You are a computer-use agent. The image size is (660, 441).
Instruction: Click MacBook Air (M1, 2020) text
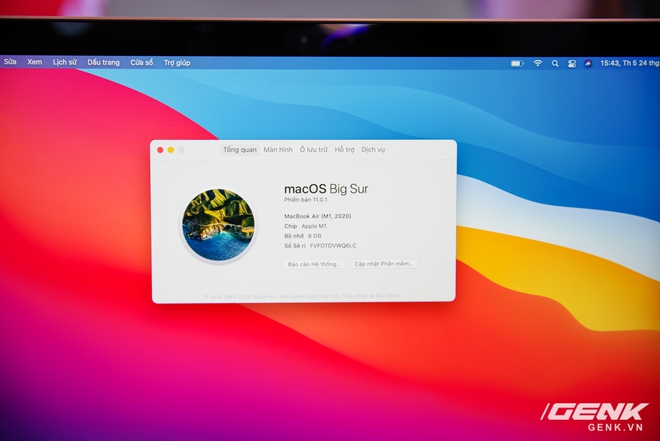pyautogui.click(x=317, y=216)
